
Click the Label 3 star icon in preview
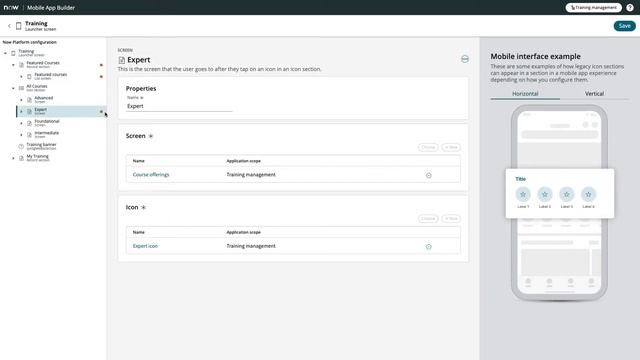pos(567,194)
